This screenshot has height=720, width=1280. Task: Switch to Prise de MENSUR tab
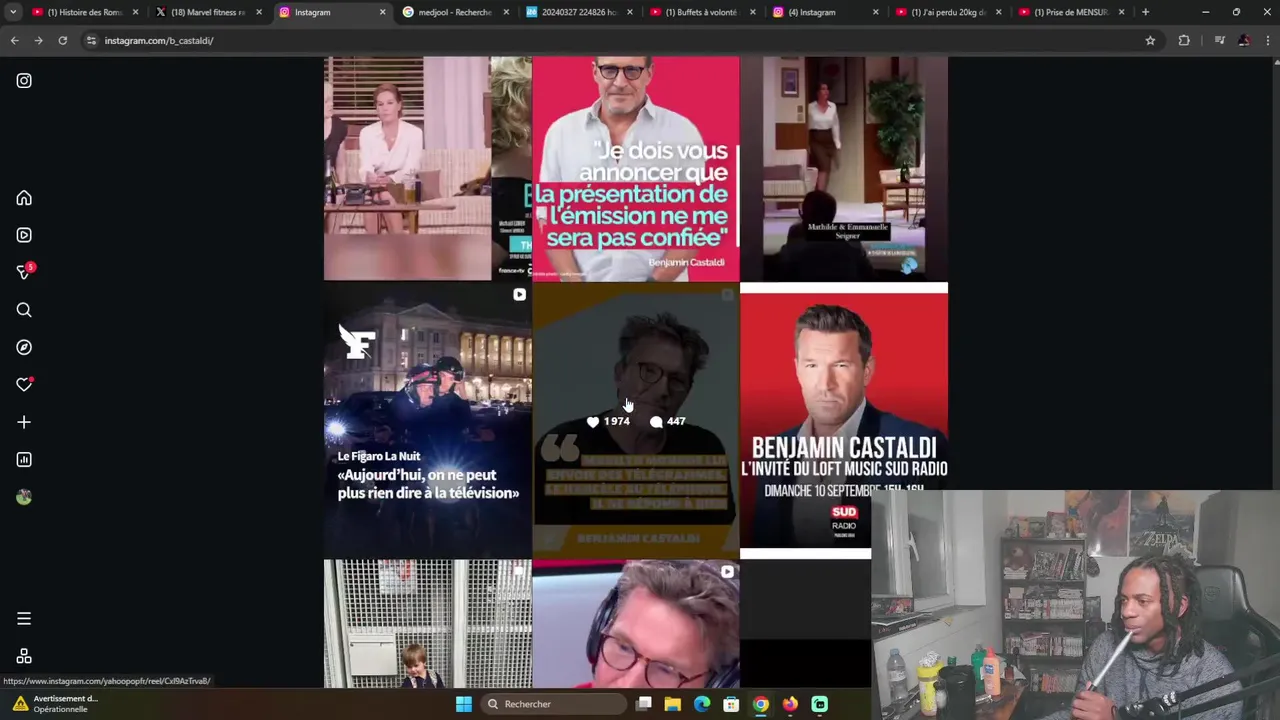tap(1071, 12)
